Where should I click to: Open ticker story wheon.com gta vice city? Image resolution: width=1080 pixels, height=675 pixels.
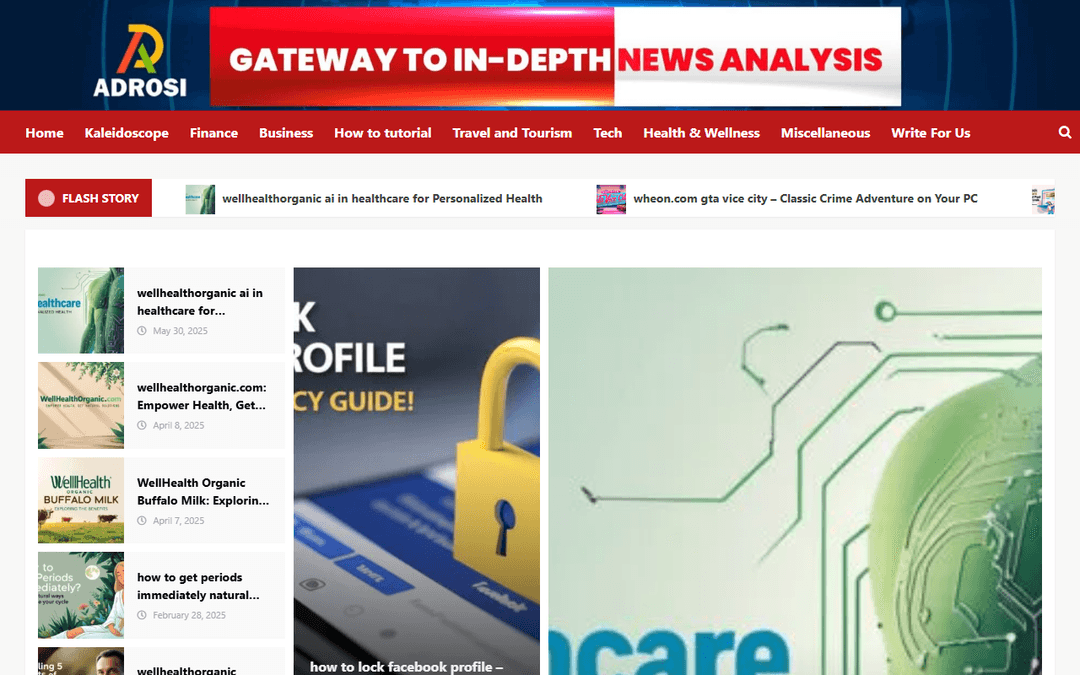point(805,198)
